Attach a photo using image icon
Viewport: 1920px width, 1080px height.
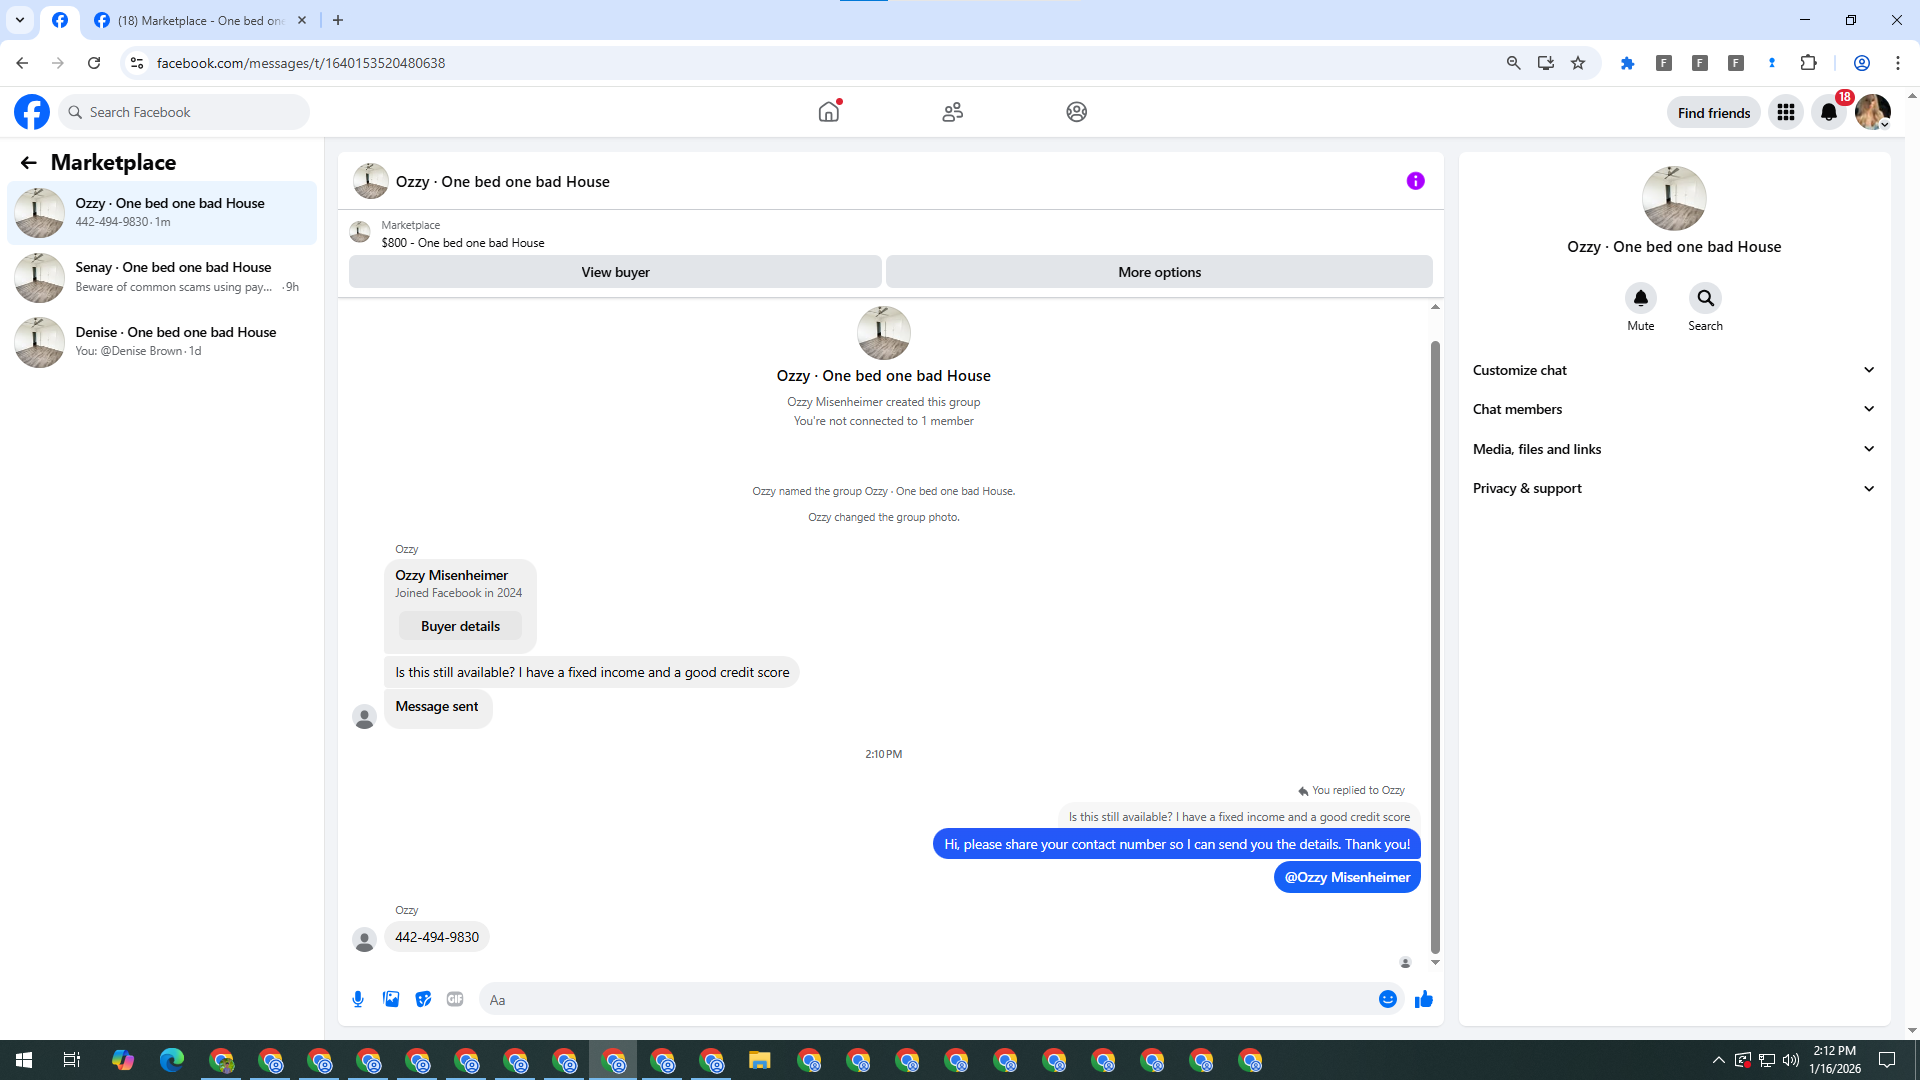pyautogui.click(x=391, y=999)
